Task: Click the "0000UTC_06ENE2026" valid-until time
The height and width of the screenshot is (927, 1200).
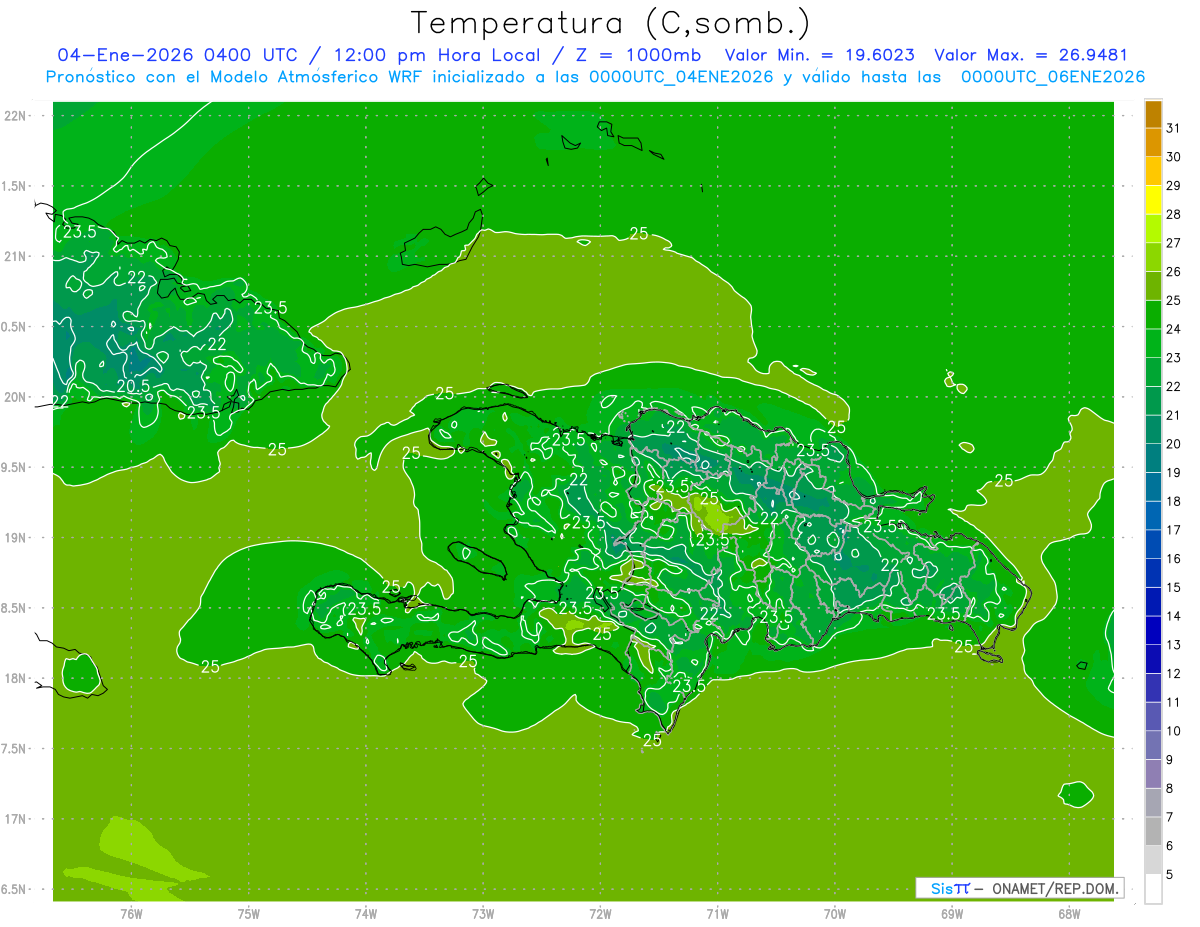Action: pos(1053,77)
